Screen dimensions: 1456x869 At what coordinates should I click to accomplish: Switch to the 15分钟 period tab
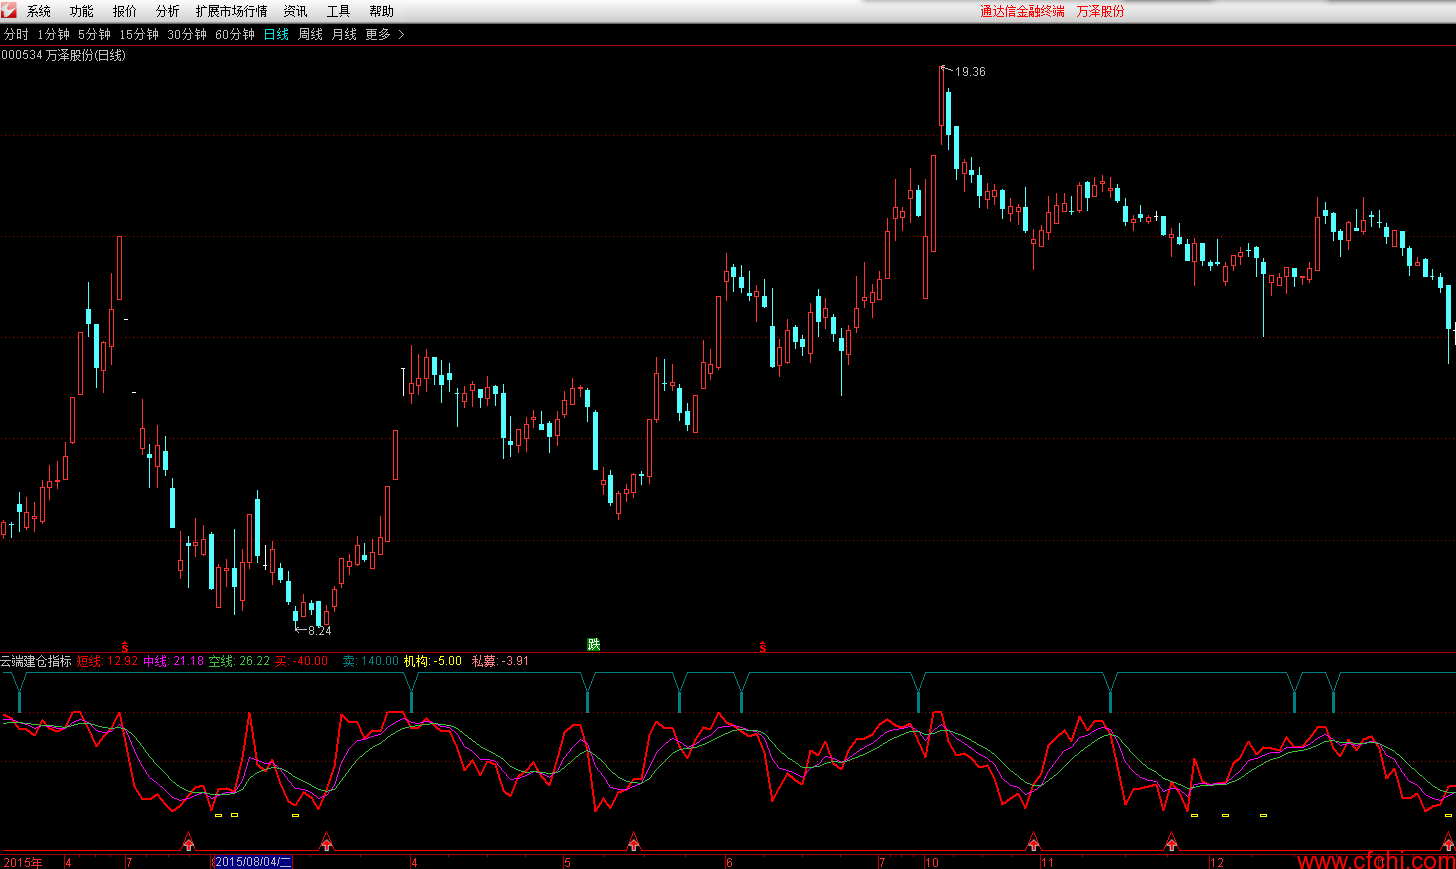click(x=139, y=34)
